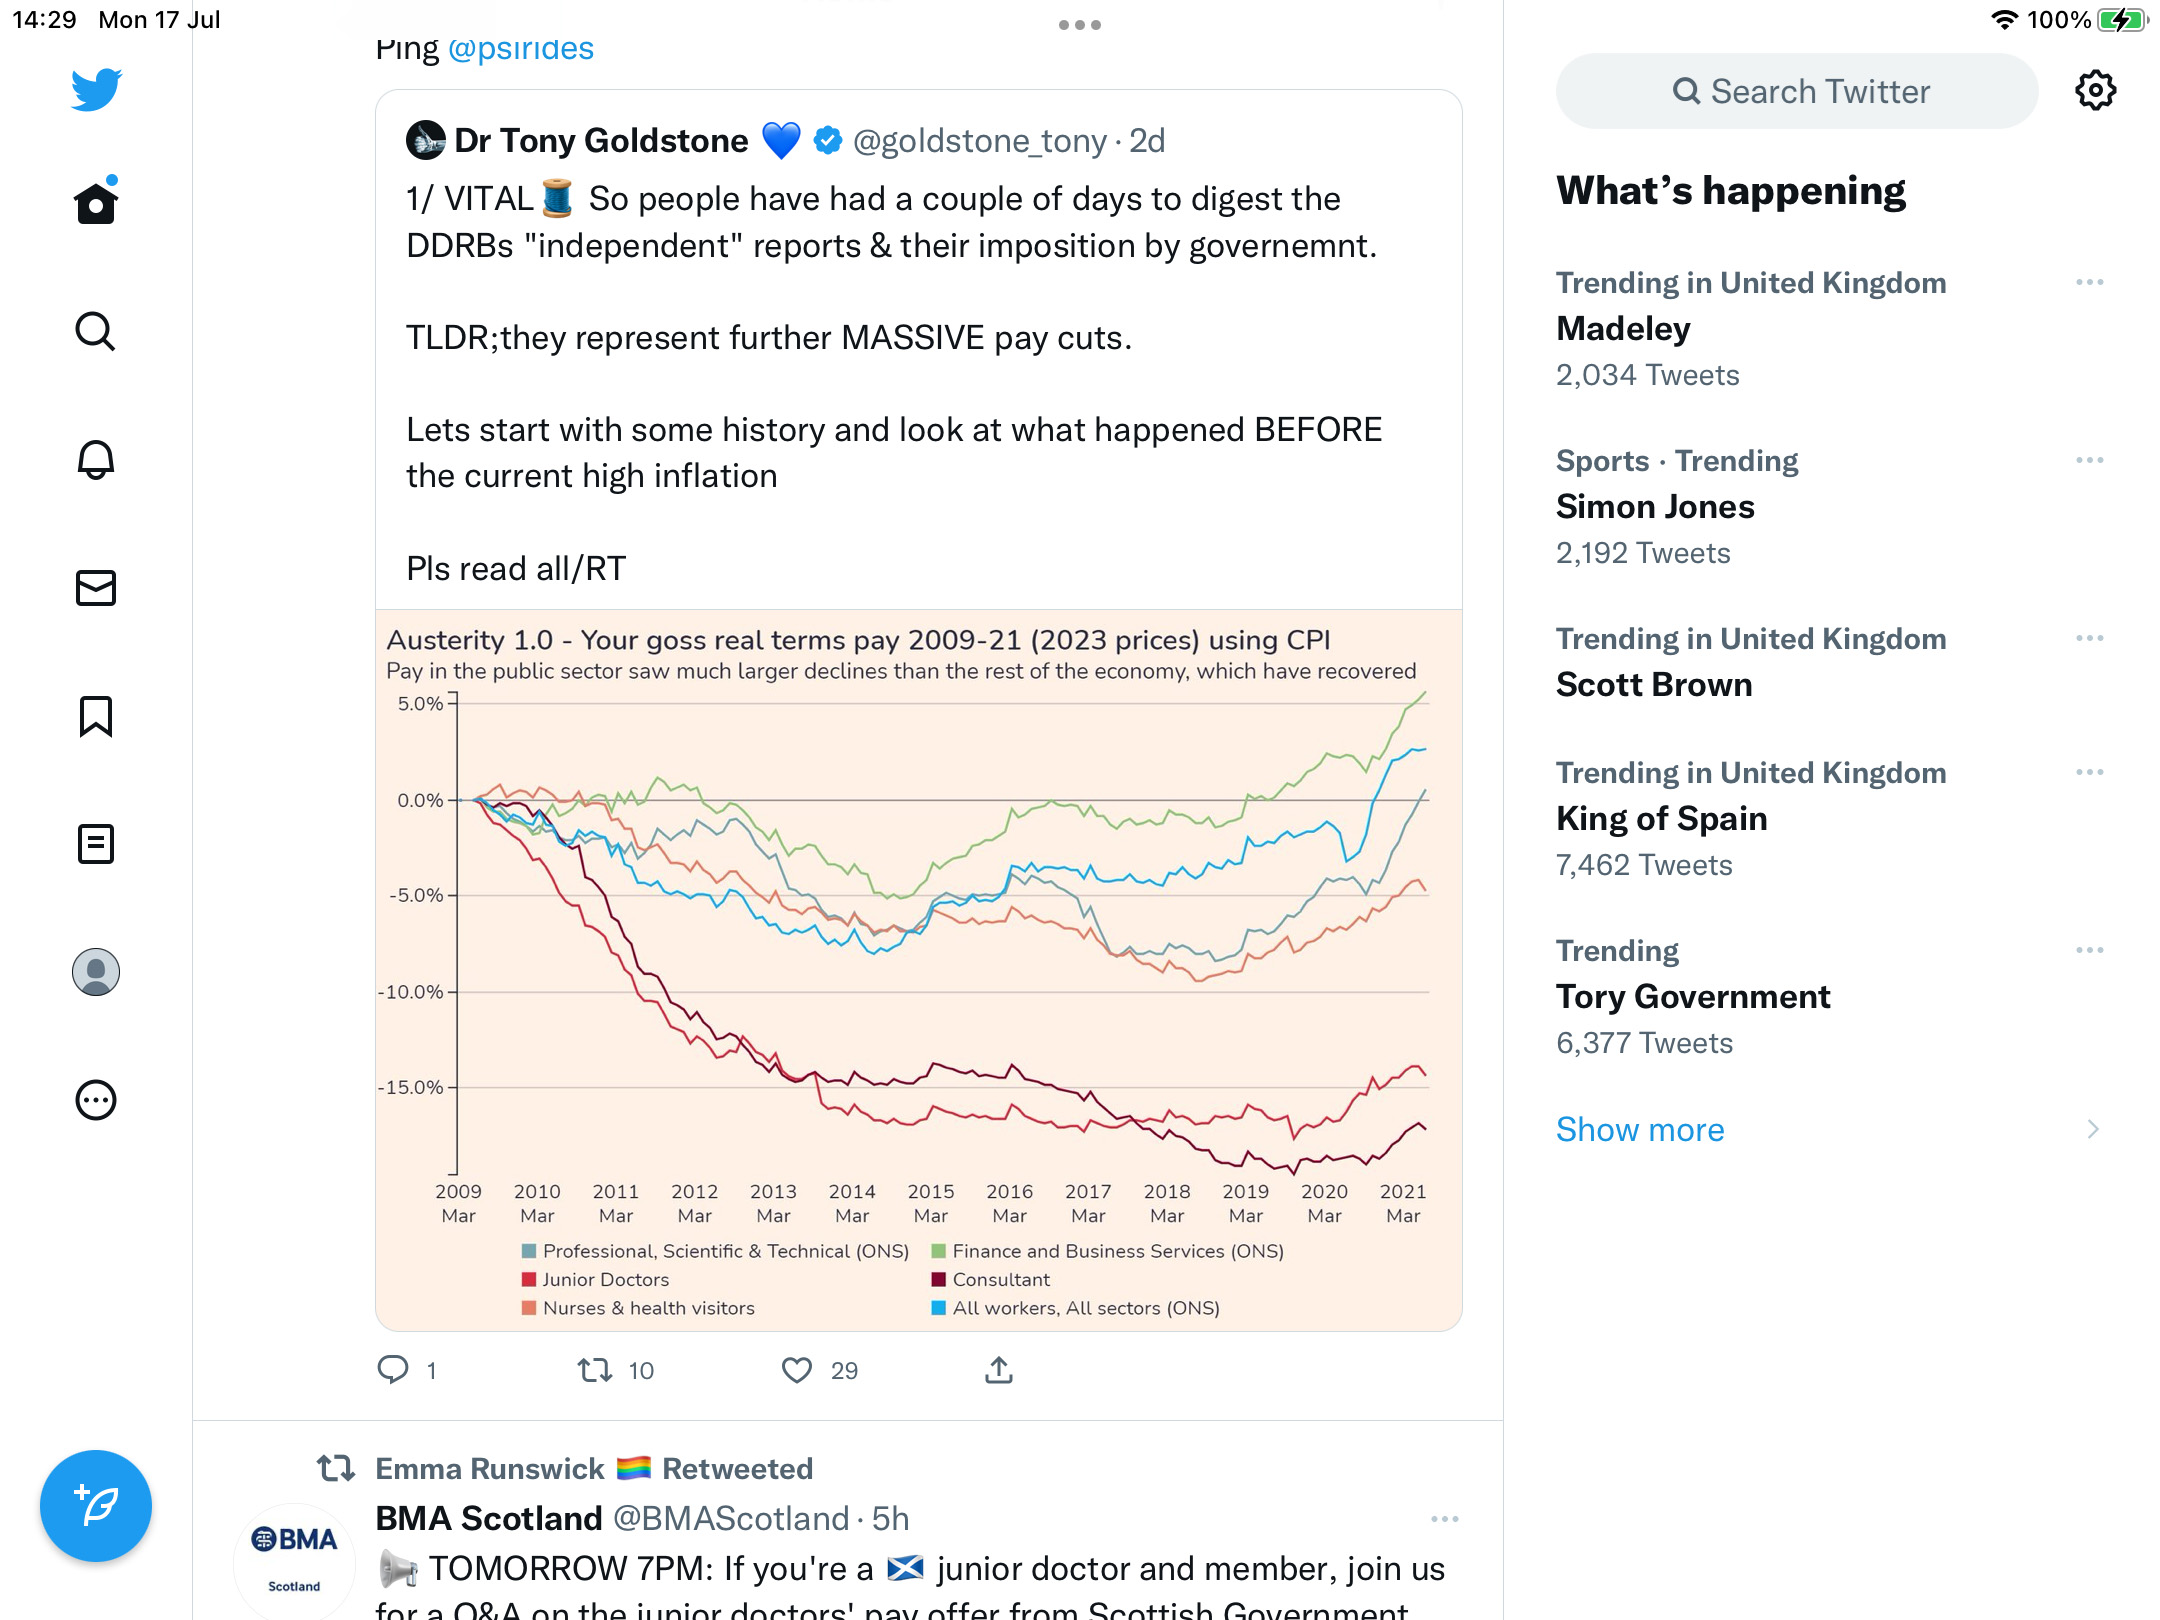Open more options for Simon Jones trend
2160x1620 pixels.
tap(2090, 461)
